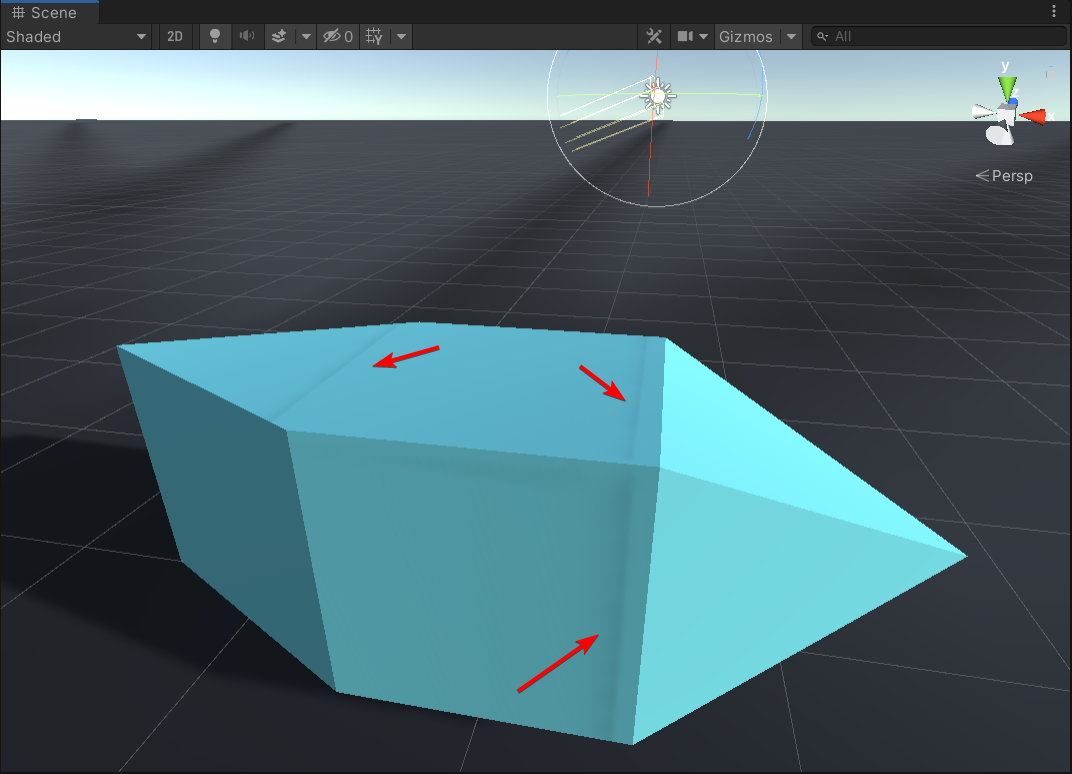
Task: Click the Gizmos button
Action: pyautogui.click(x=746, y=36)
